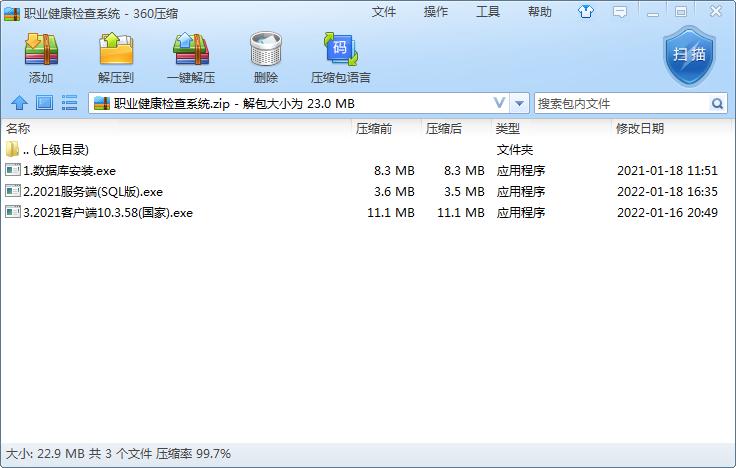Open the skin (shirt) icon in the title bar

click(585, 12)
